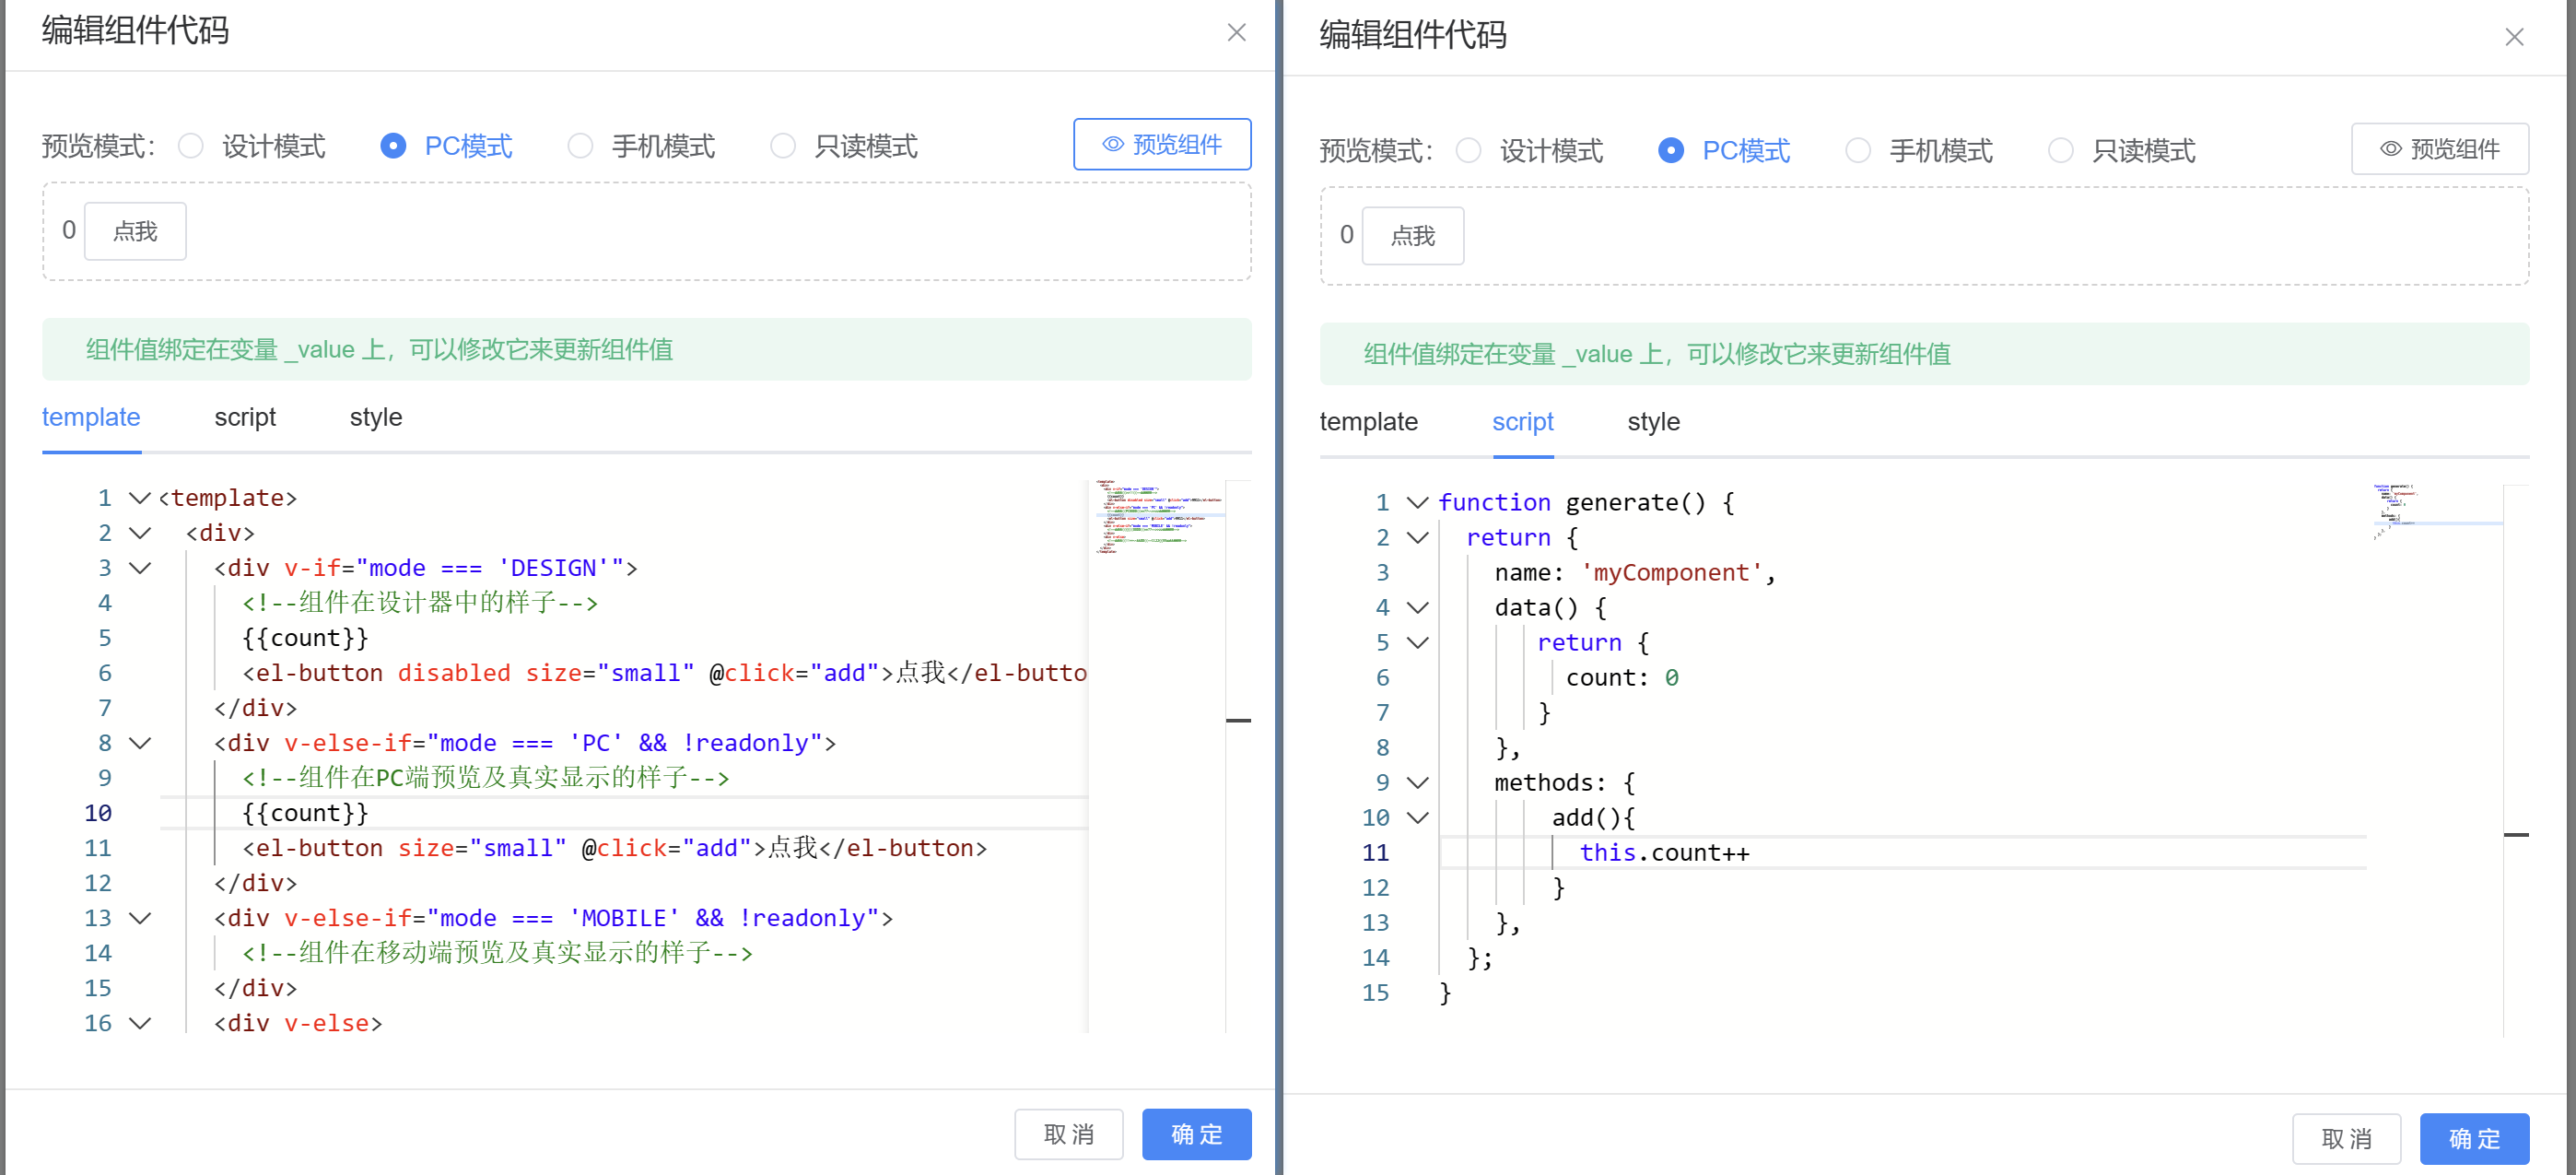Collapse line 16 v-else div fold arrow
Screen dimensions: 2576x1175
(140, 1023)
